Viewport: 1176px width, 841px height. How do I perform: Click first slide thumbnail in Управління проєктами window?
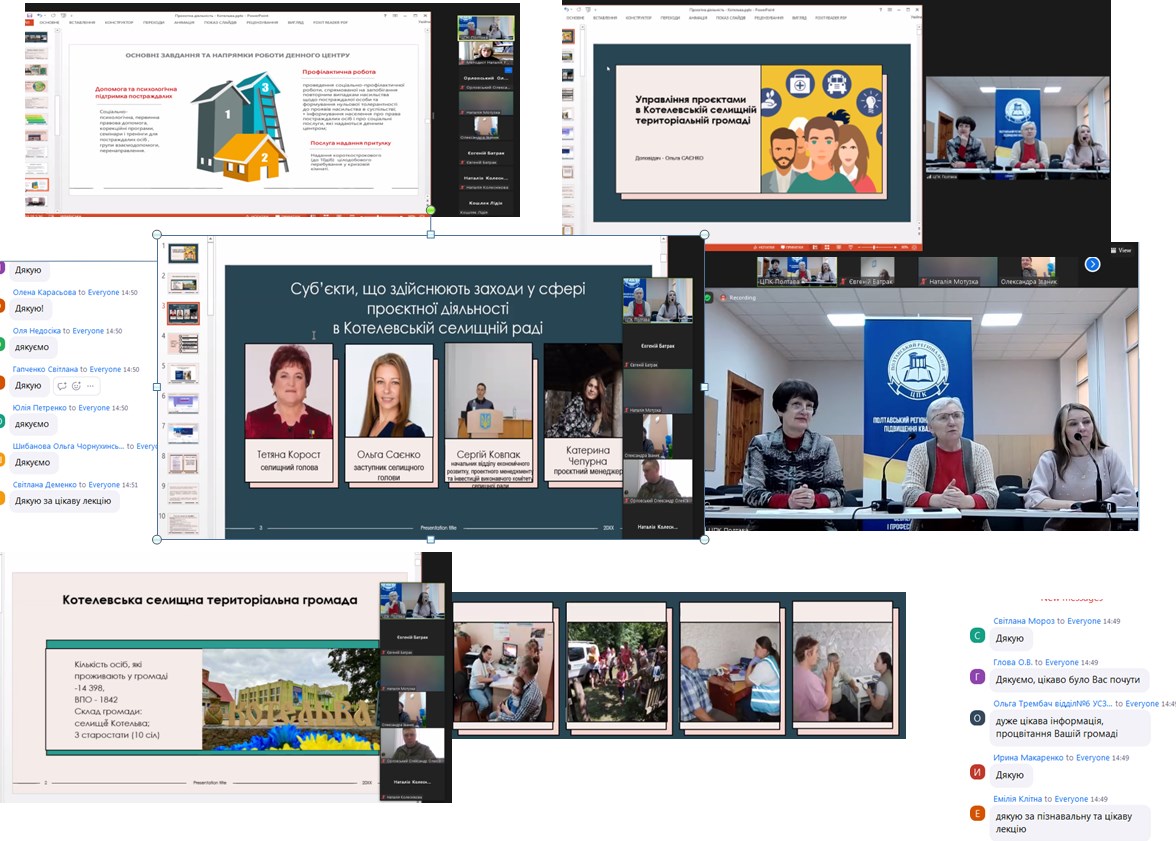(568, 36)
